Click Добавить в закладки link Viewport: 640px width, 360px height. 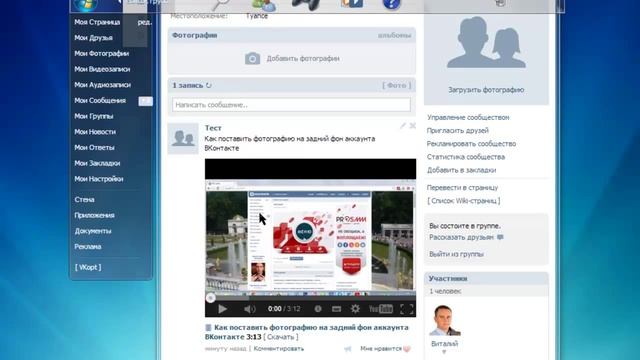(462, 170)
